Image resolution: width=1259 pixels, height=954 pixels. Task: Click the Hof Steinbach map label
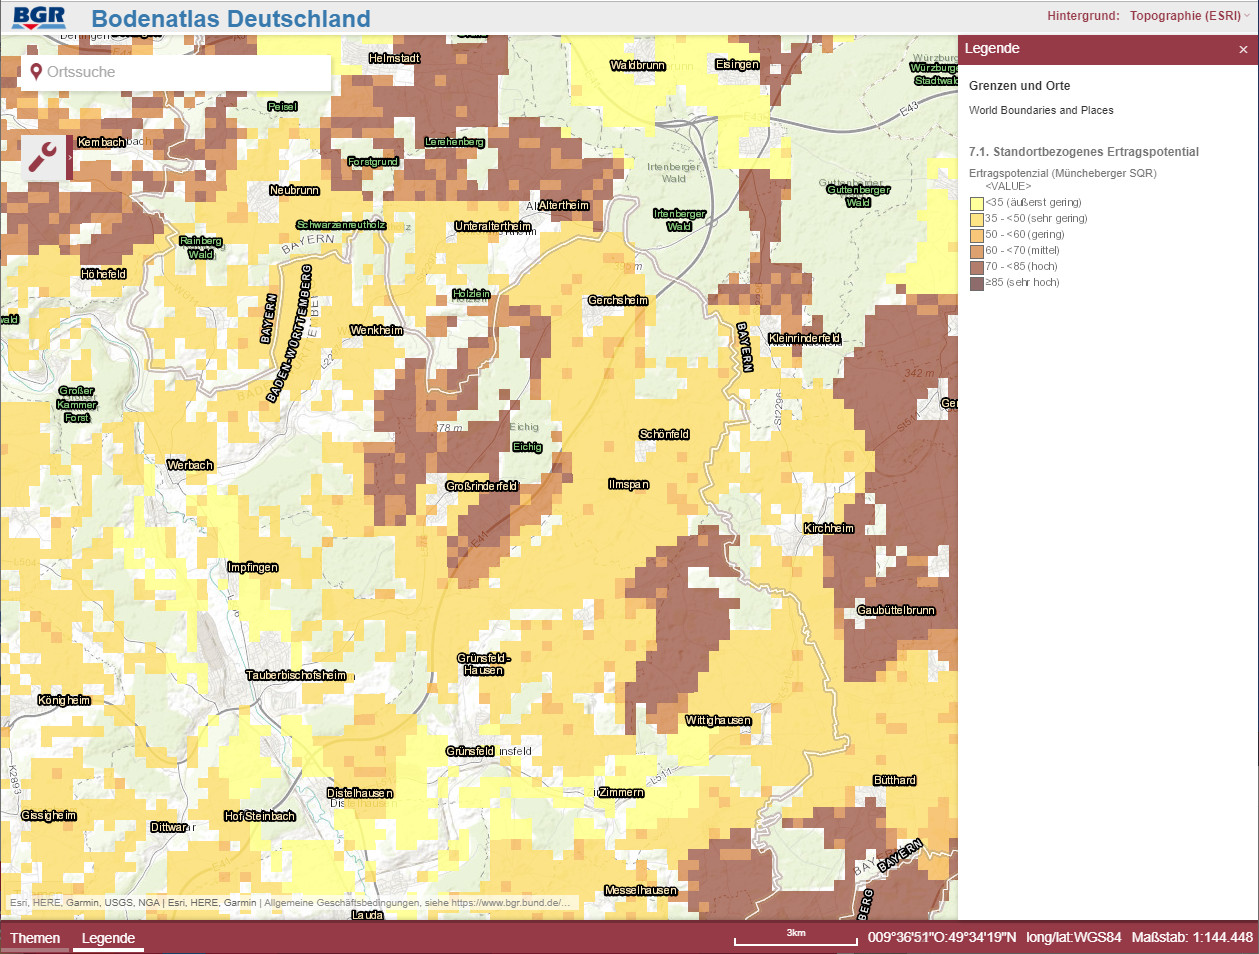pyautogui.click(x=260, y=816)
